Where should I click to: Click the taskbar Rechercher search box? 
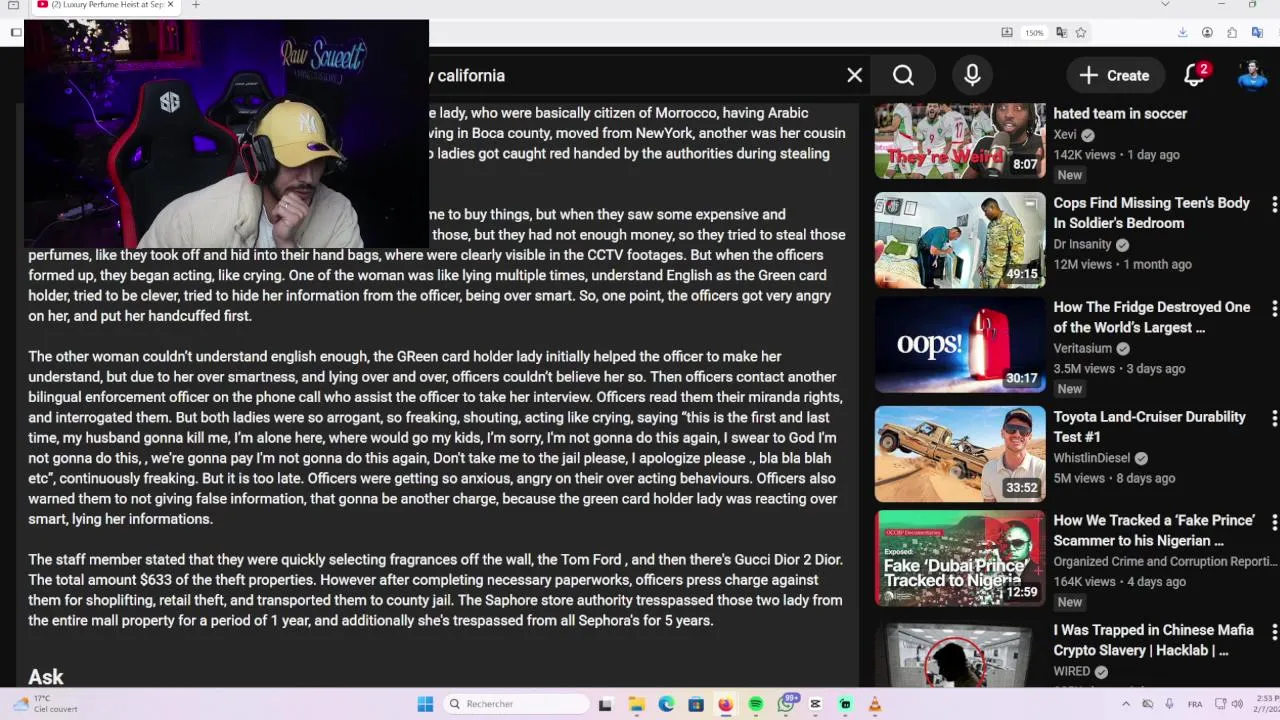(517, 704)
